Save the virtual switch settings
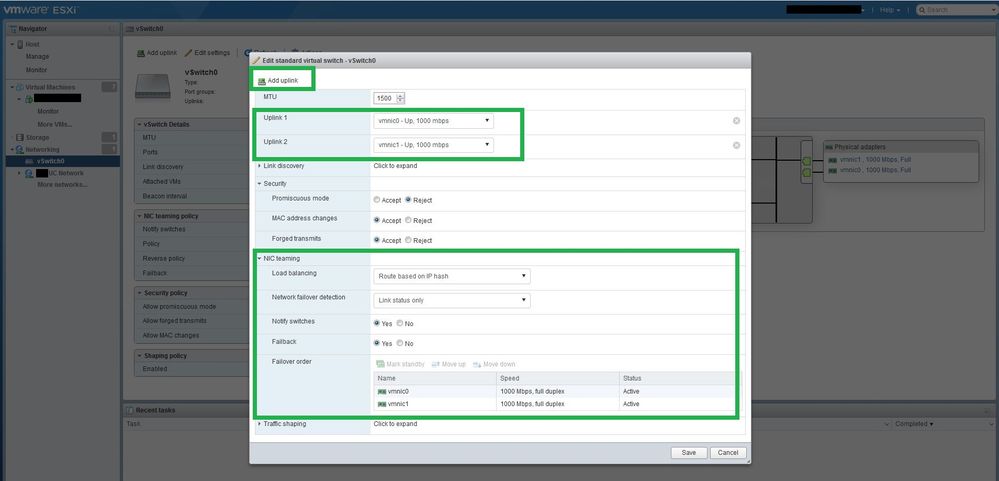This screenshot has height=481, width=999. click(689, 452)
